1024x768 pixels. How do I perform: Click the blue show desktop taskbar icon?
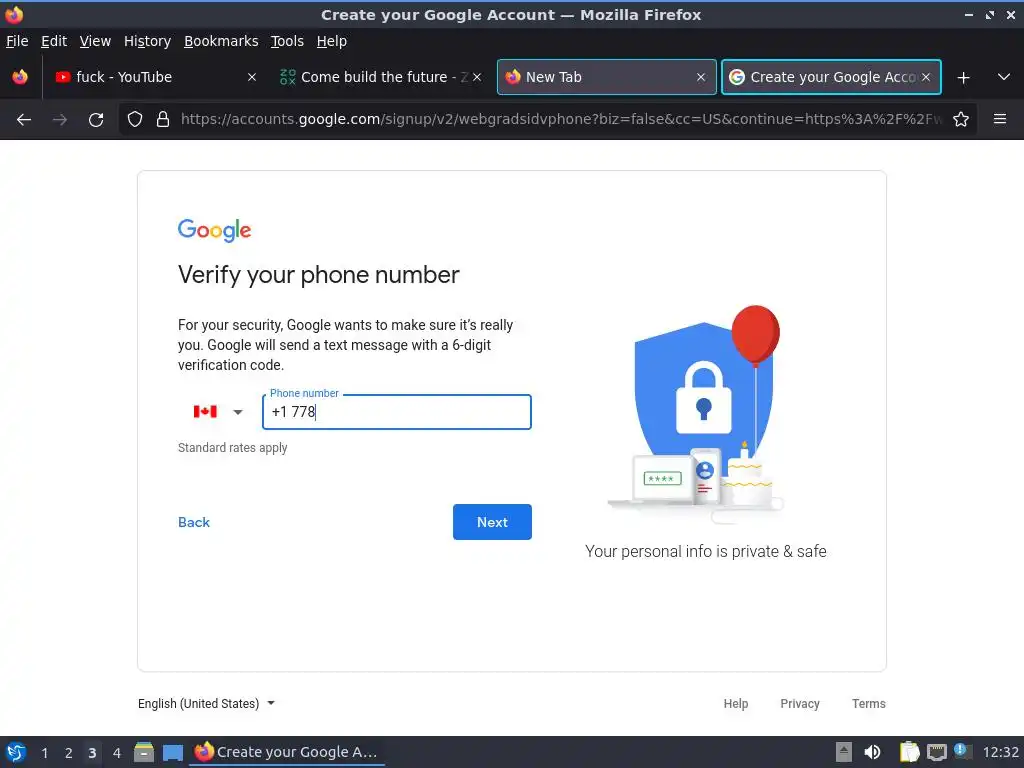(172, 752)
